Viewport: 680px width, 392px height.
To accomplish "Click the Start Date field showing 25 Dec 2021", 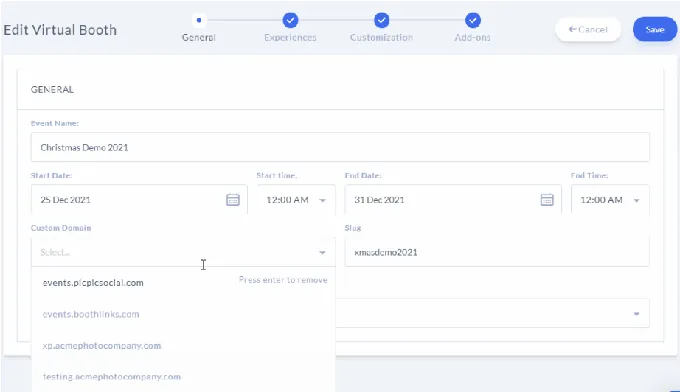I will pos(139,200).
